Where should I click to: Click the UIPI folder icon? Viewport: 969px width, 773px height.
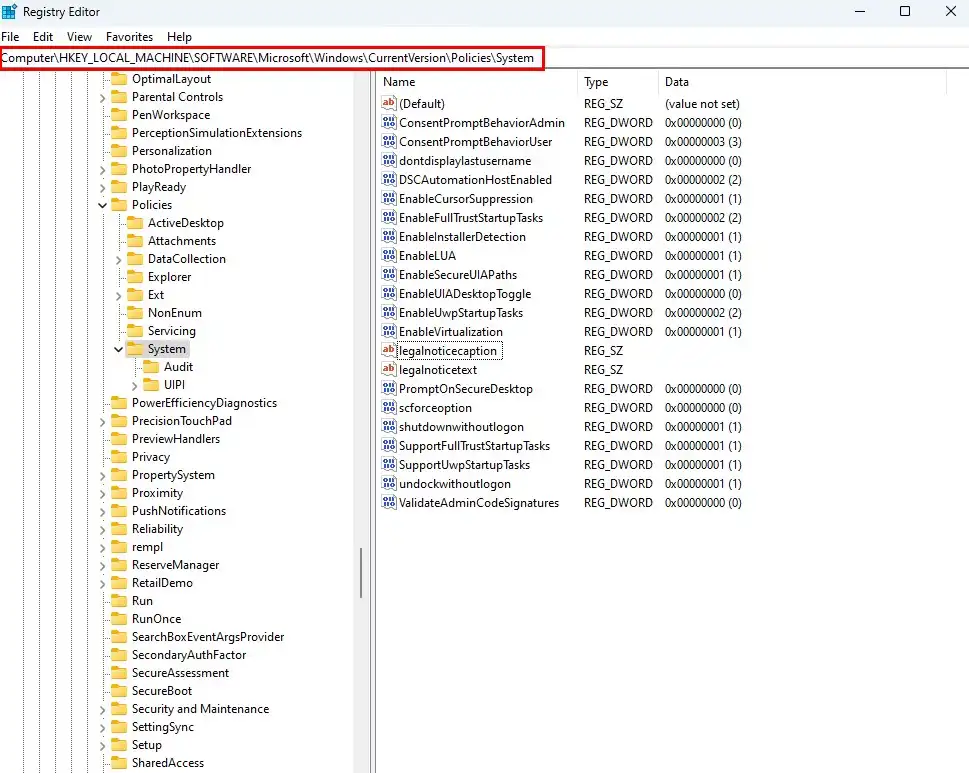click(x=151, y=385)
